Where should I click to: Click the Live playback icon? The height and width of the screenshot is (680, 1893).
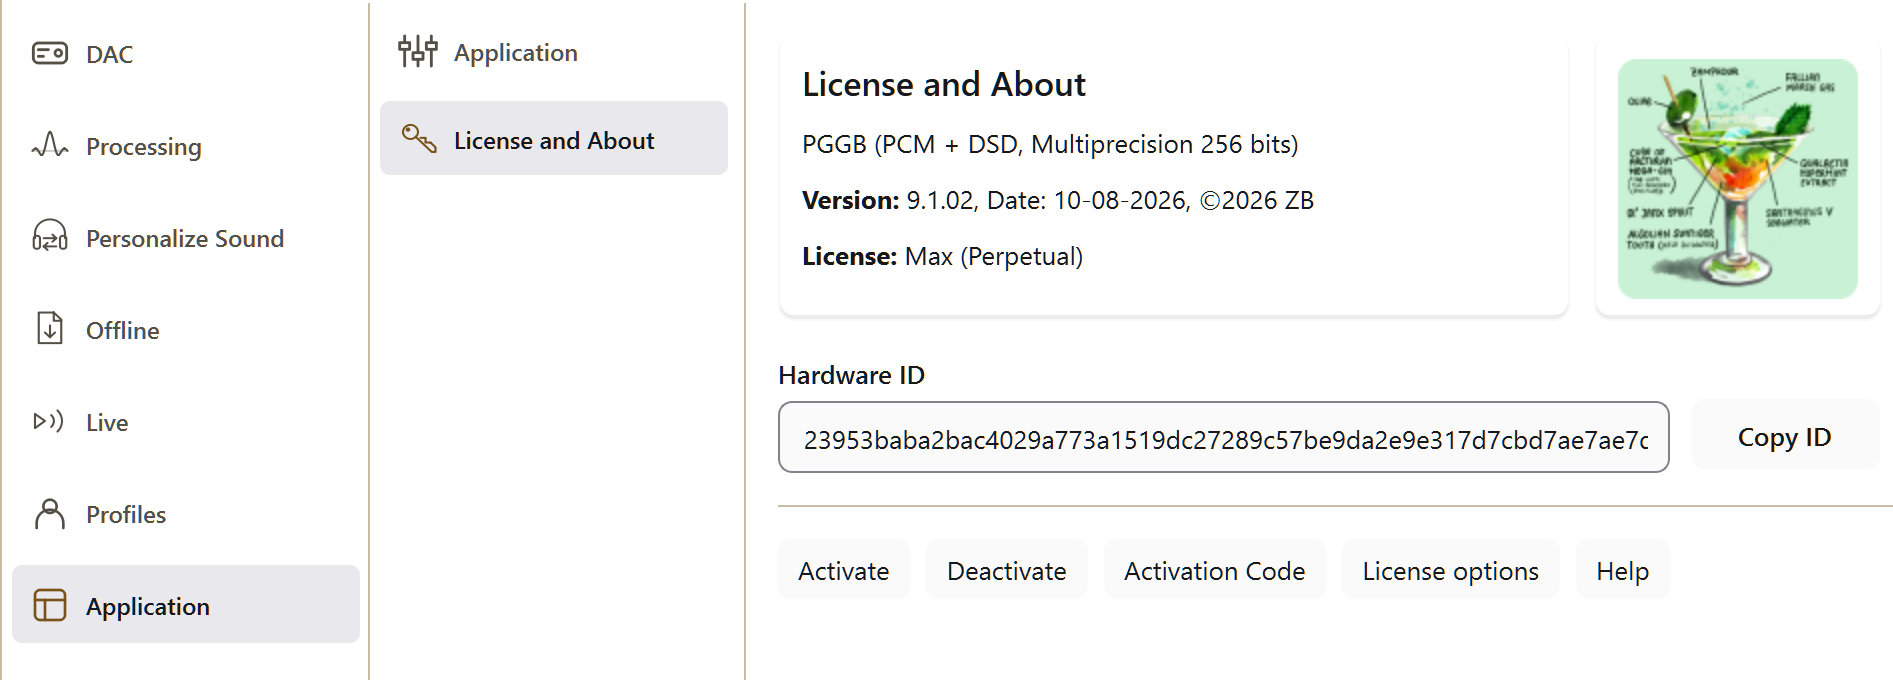[49, 421]
